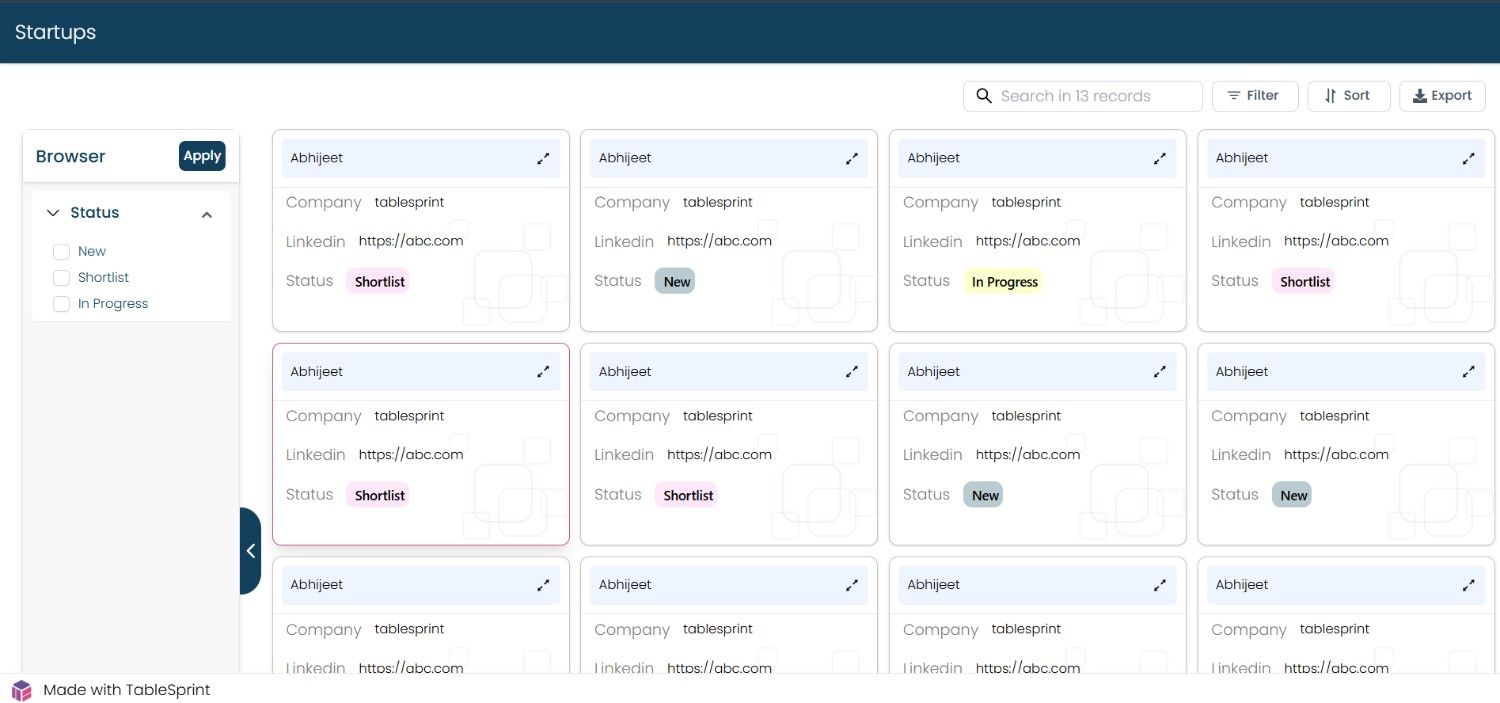Expand the last New card in the second row

[x=1469, y=371]
